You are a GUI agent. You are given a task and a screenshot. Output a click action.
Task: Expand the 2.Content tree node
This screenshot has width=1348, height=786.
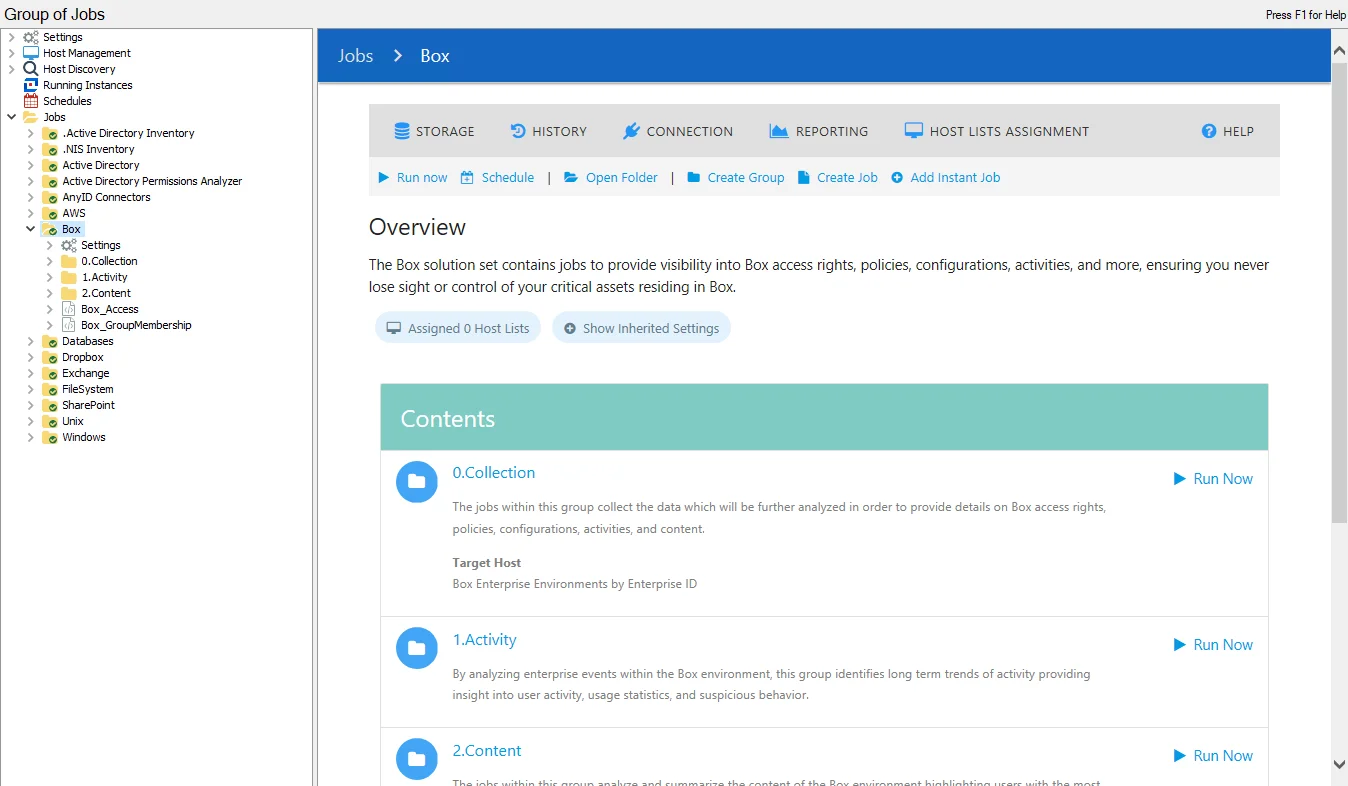point(50,293)
